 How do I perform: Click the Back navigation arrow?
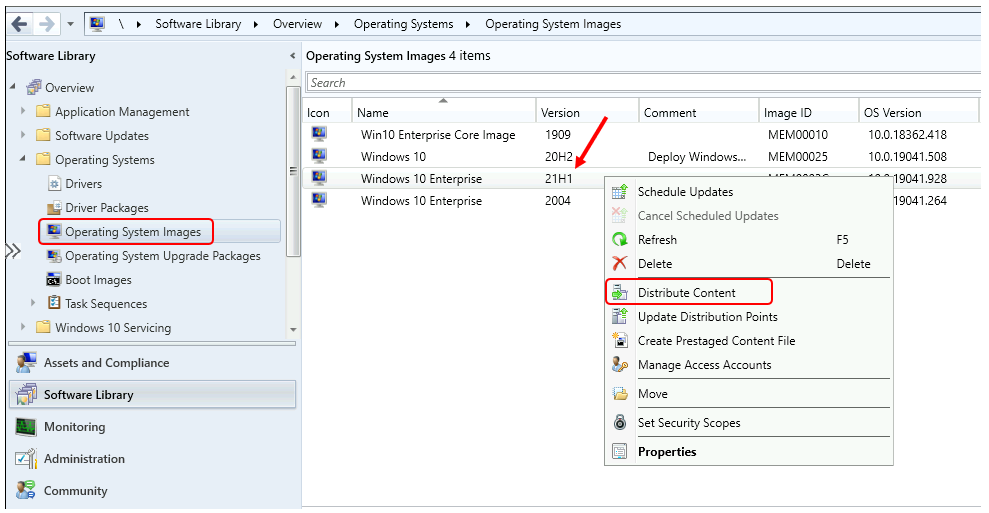click(x=19, y=24)
